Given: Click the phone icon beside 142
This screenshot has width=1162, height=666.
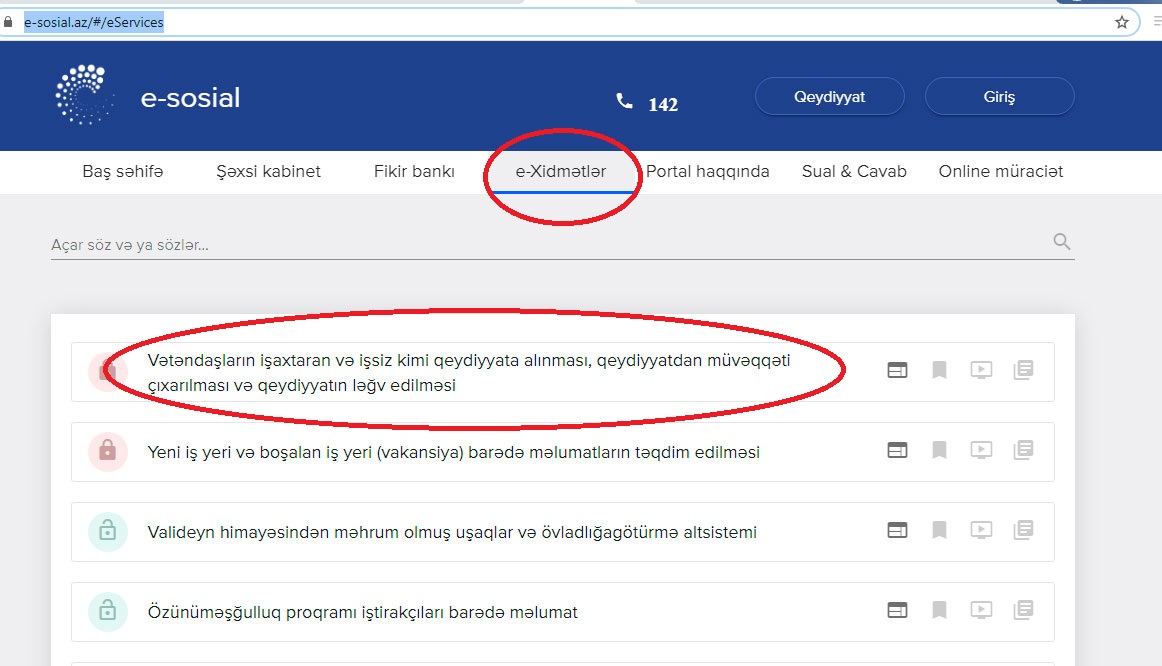Looking at the screenshot, I should [x=624, y=101].
